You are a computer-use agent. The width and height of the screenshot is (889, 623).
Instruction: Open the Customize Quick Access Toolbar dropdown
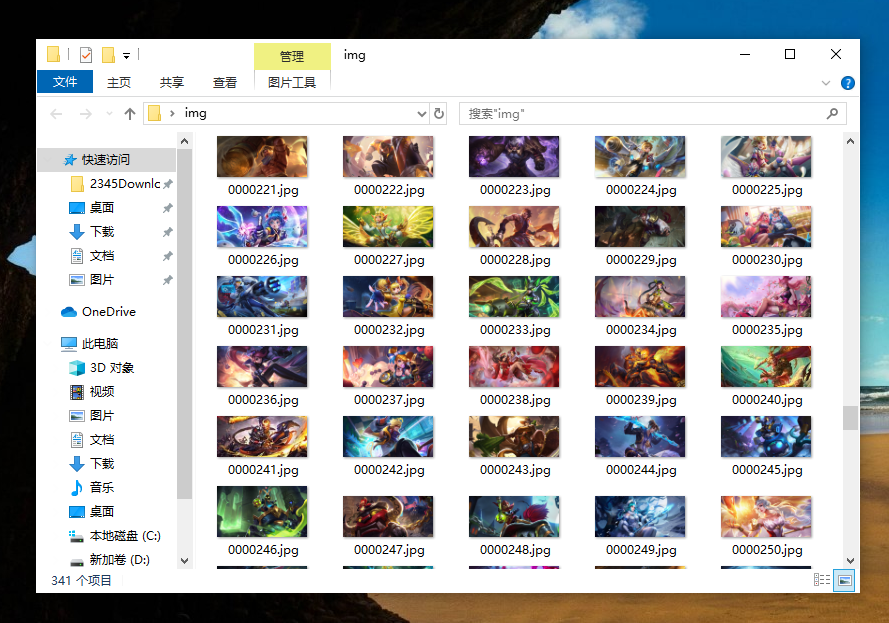(126, 56)
